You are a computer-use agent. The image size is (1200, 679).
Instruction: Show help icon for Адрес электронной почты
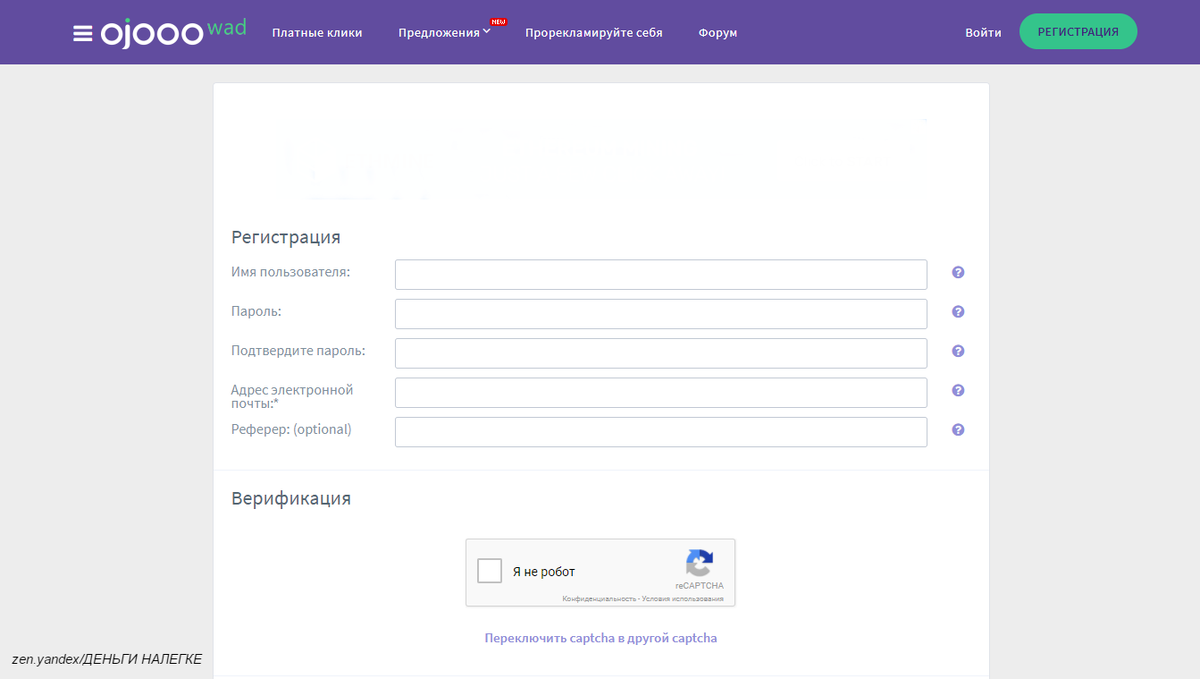[x=958, y=391]
